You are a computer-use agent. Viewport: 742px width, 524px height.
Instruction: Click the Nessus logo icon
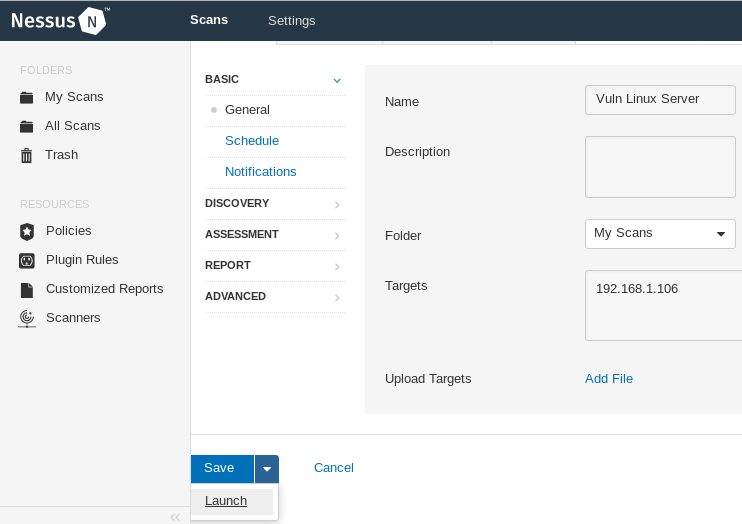pos(92,20)
